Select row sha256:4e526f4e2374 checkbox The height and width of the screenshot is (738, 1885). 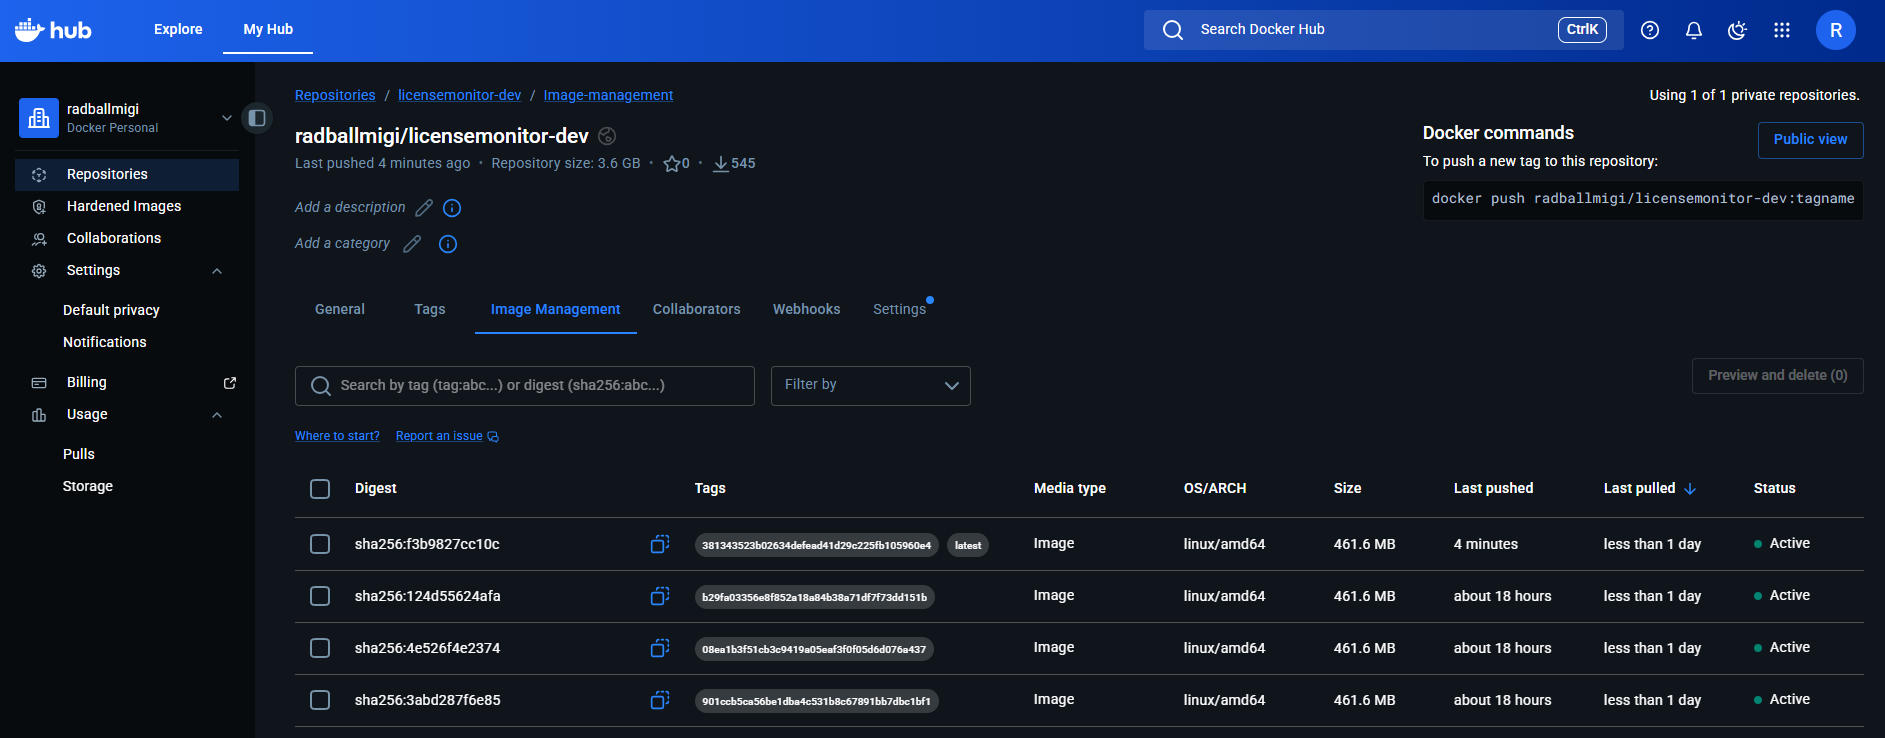(x=320, y=648)
